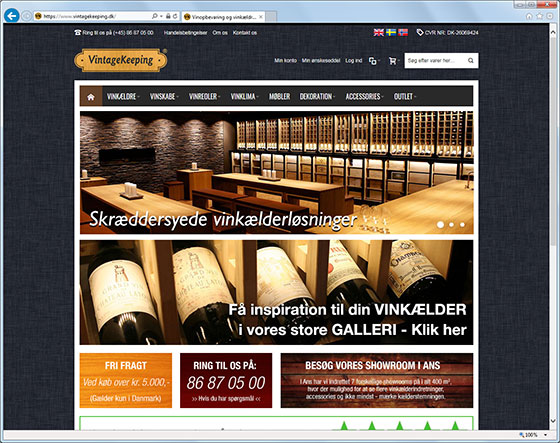Screen dimensions: 560x443
Task: Click the address bar search magnifier icon
Action: [155, 16]
